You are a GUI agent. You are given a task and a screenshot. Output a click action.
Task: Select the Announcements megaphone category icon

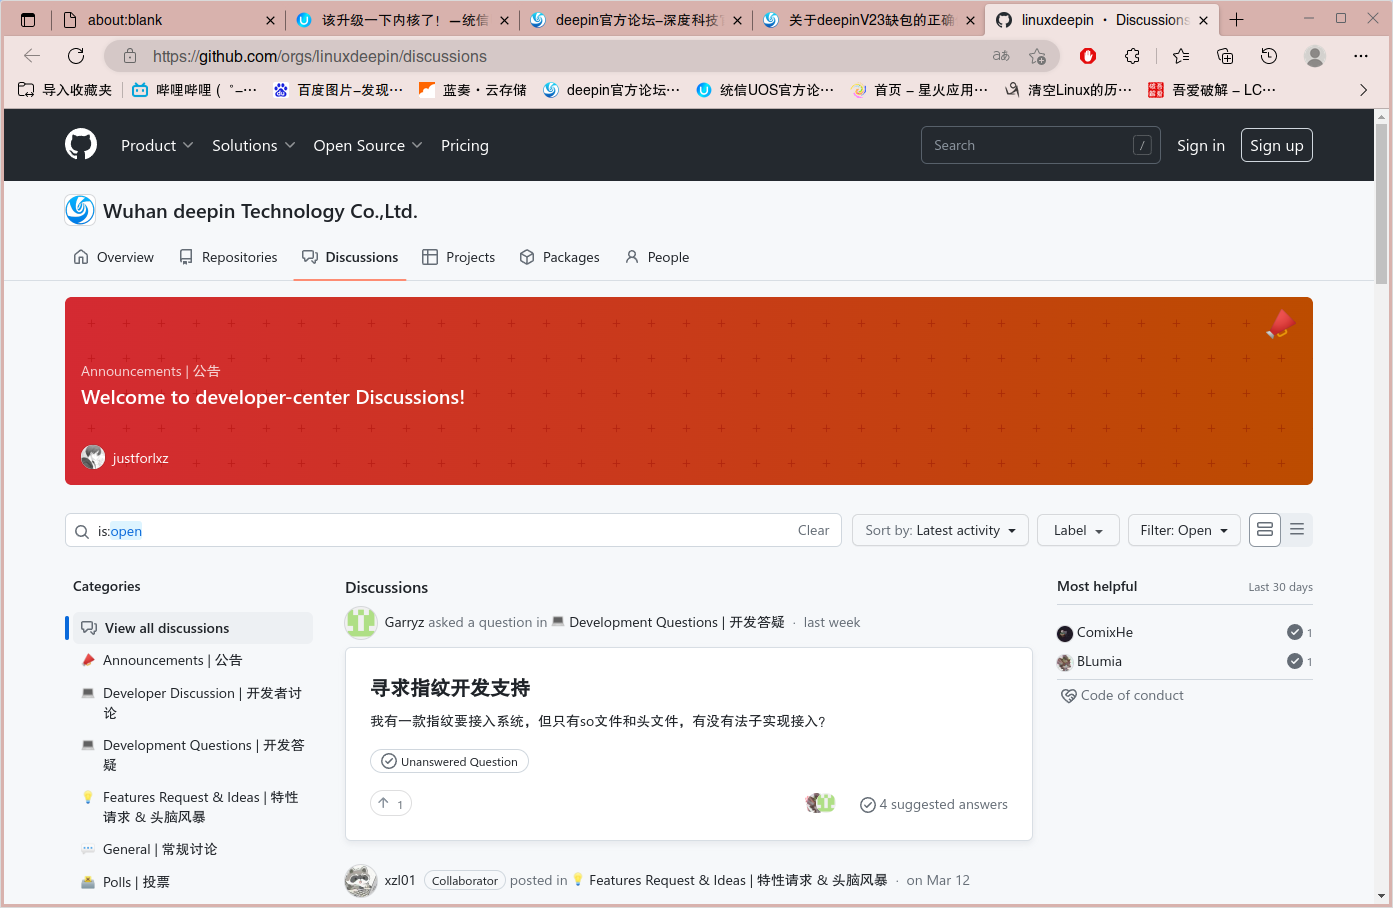(x=88, y=659)
